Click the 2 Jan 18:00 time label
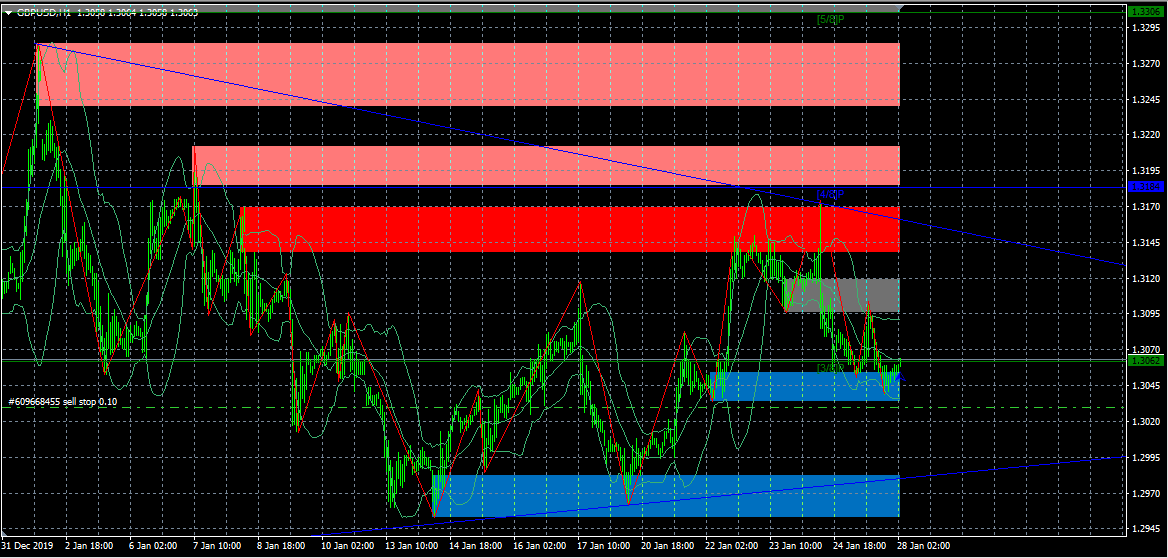Viewport: 1168px width, 558px height. pyautogui.click(x=89, y=545)
